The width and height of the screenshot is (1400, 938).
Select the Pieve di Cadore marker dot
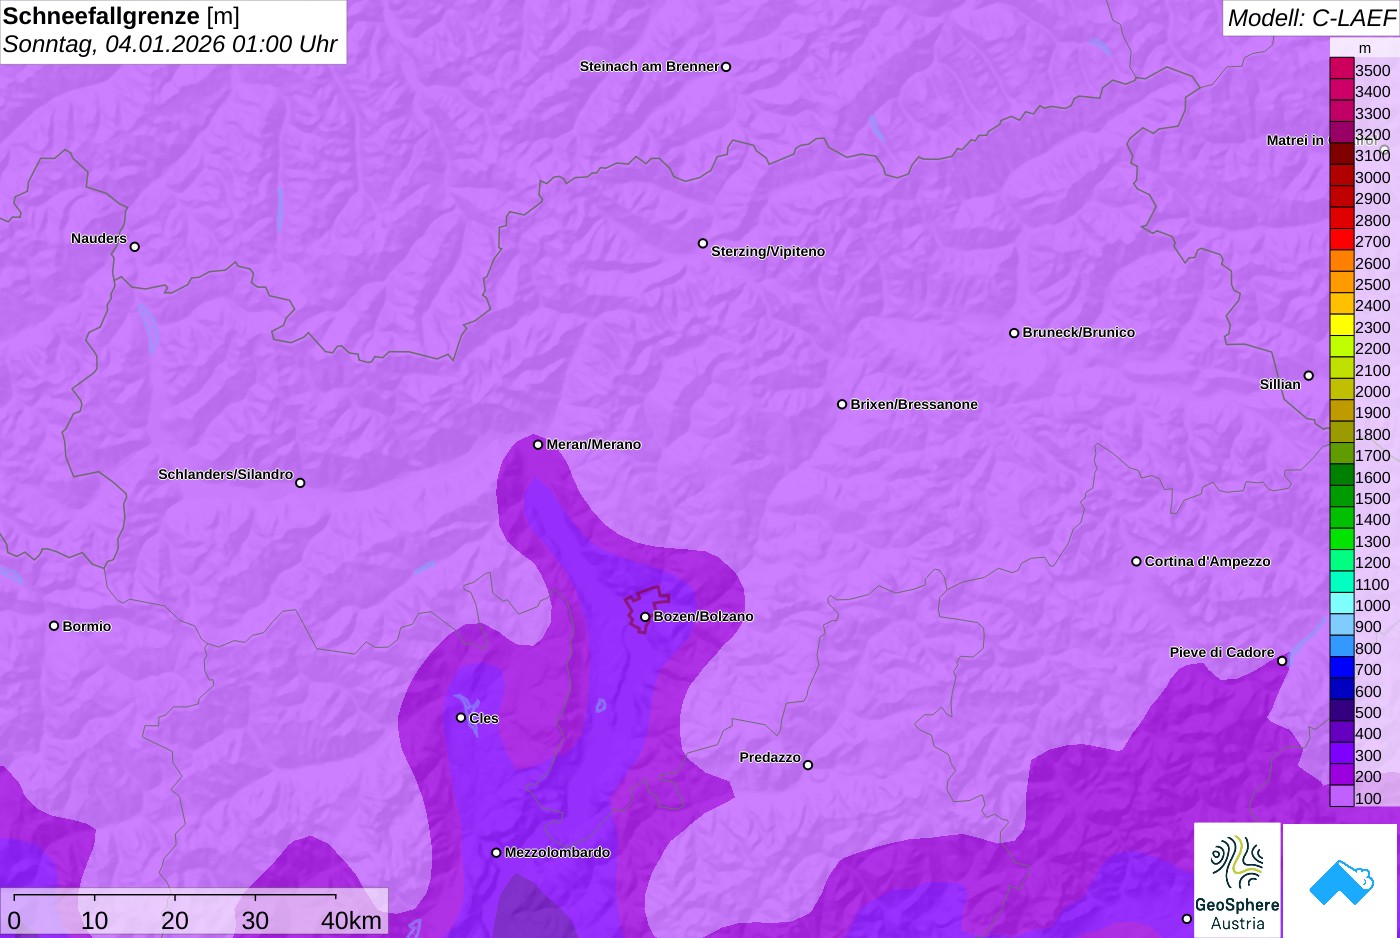(1282, 661)
